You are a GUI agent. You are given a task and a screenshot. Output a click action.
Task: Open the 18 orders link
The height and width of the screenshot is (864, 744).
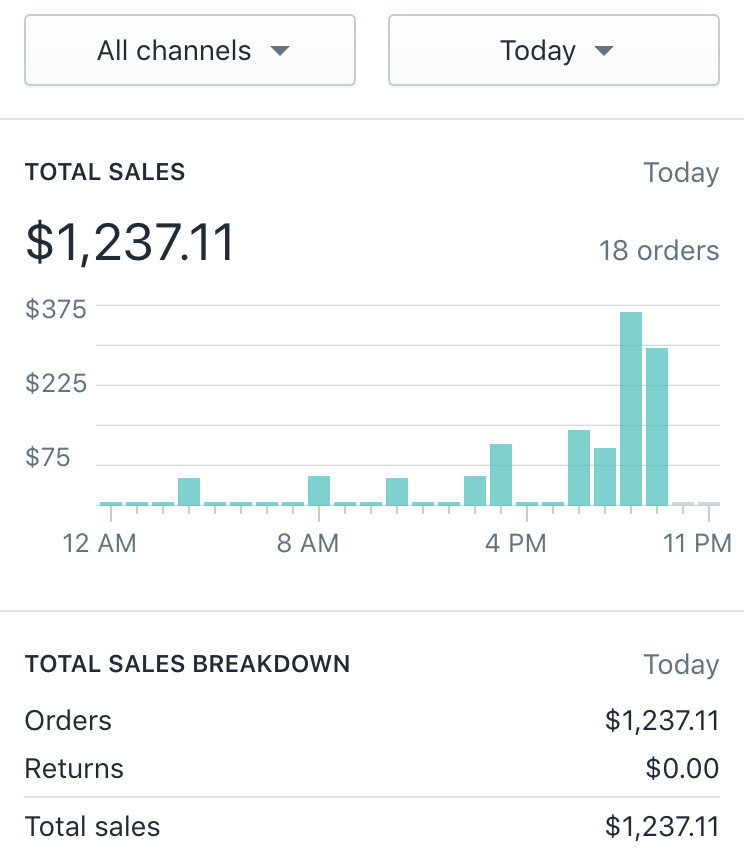point(658,250)
